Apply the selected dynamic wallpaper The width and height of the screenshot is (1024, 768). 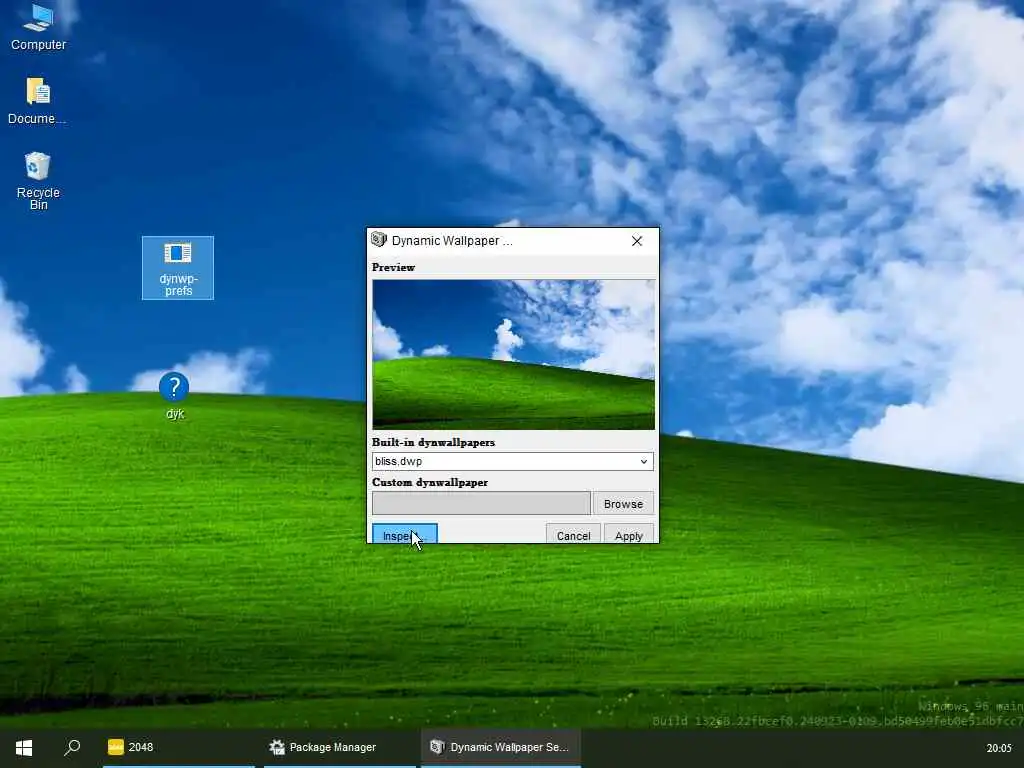coord(629,534)
